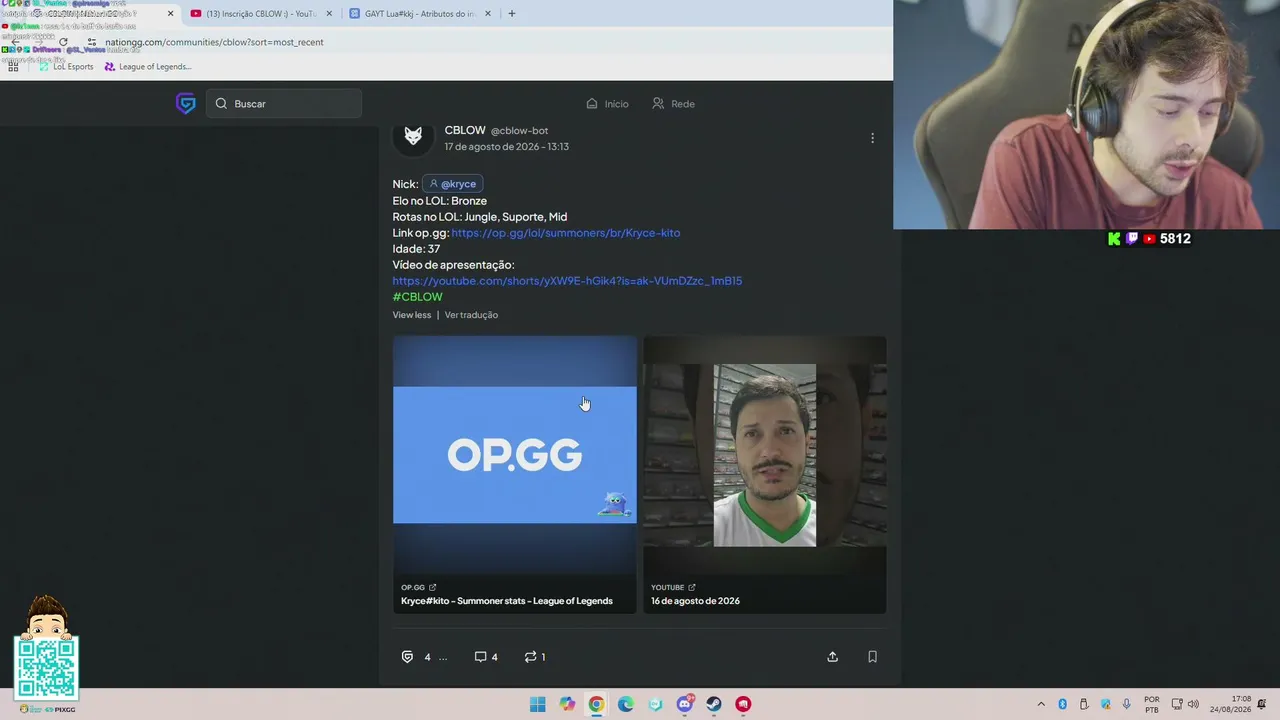The height and width of the screenshot is (720, 1280).
Task: Click the post timestamp 17 de agosto de 2026
Action: [507, 147]
